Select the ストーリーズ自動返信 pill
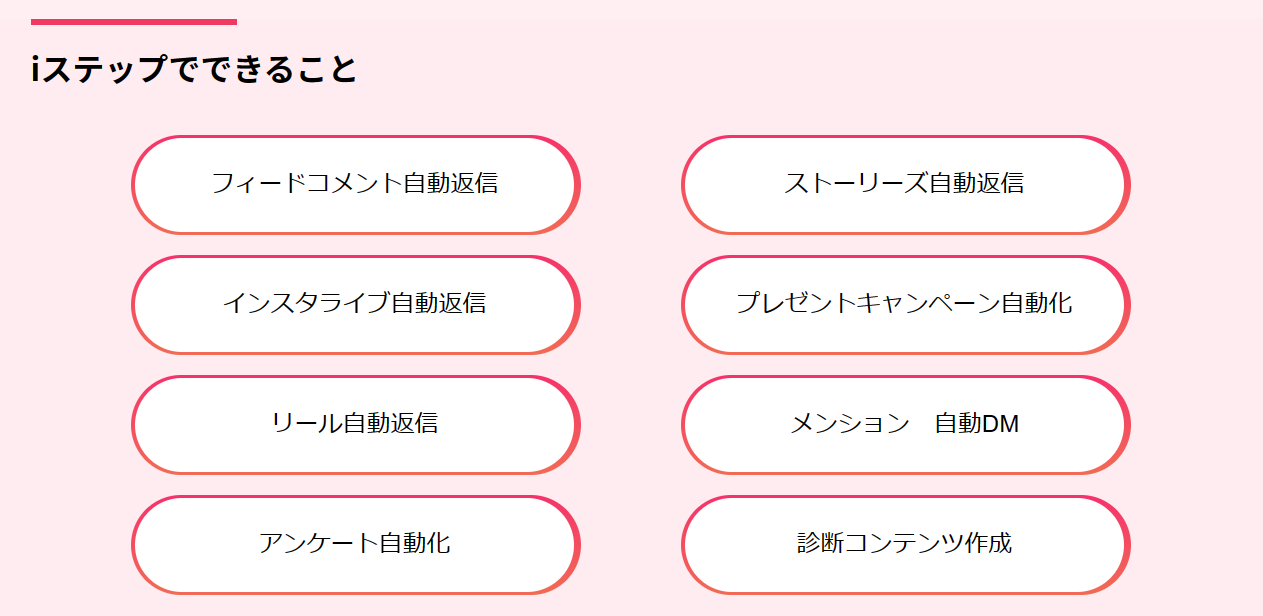 (x=905, y=185)
